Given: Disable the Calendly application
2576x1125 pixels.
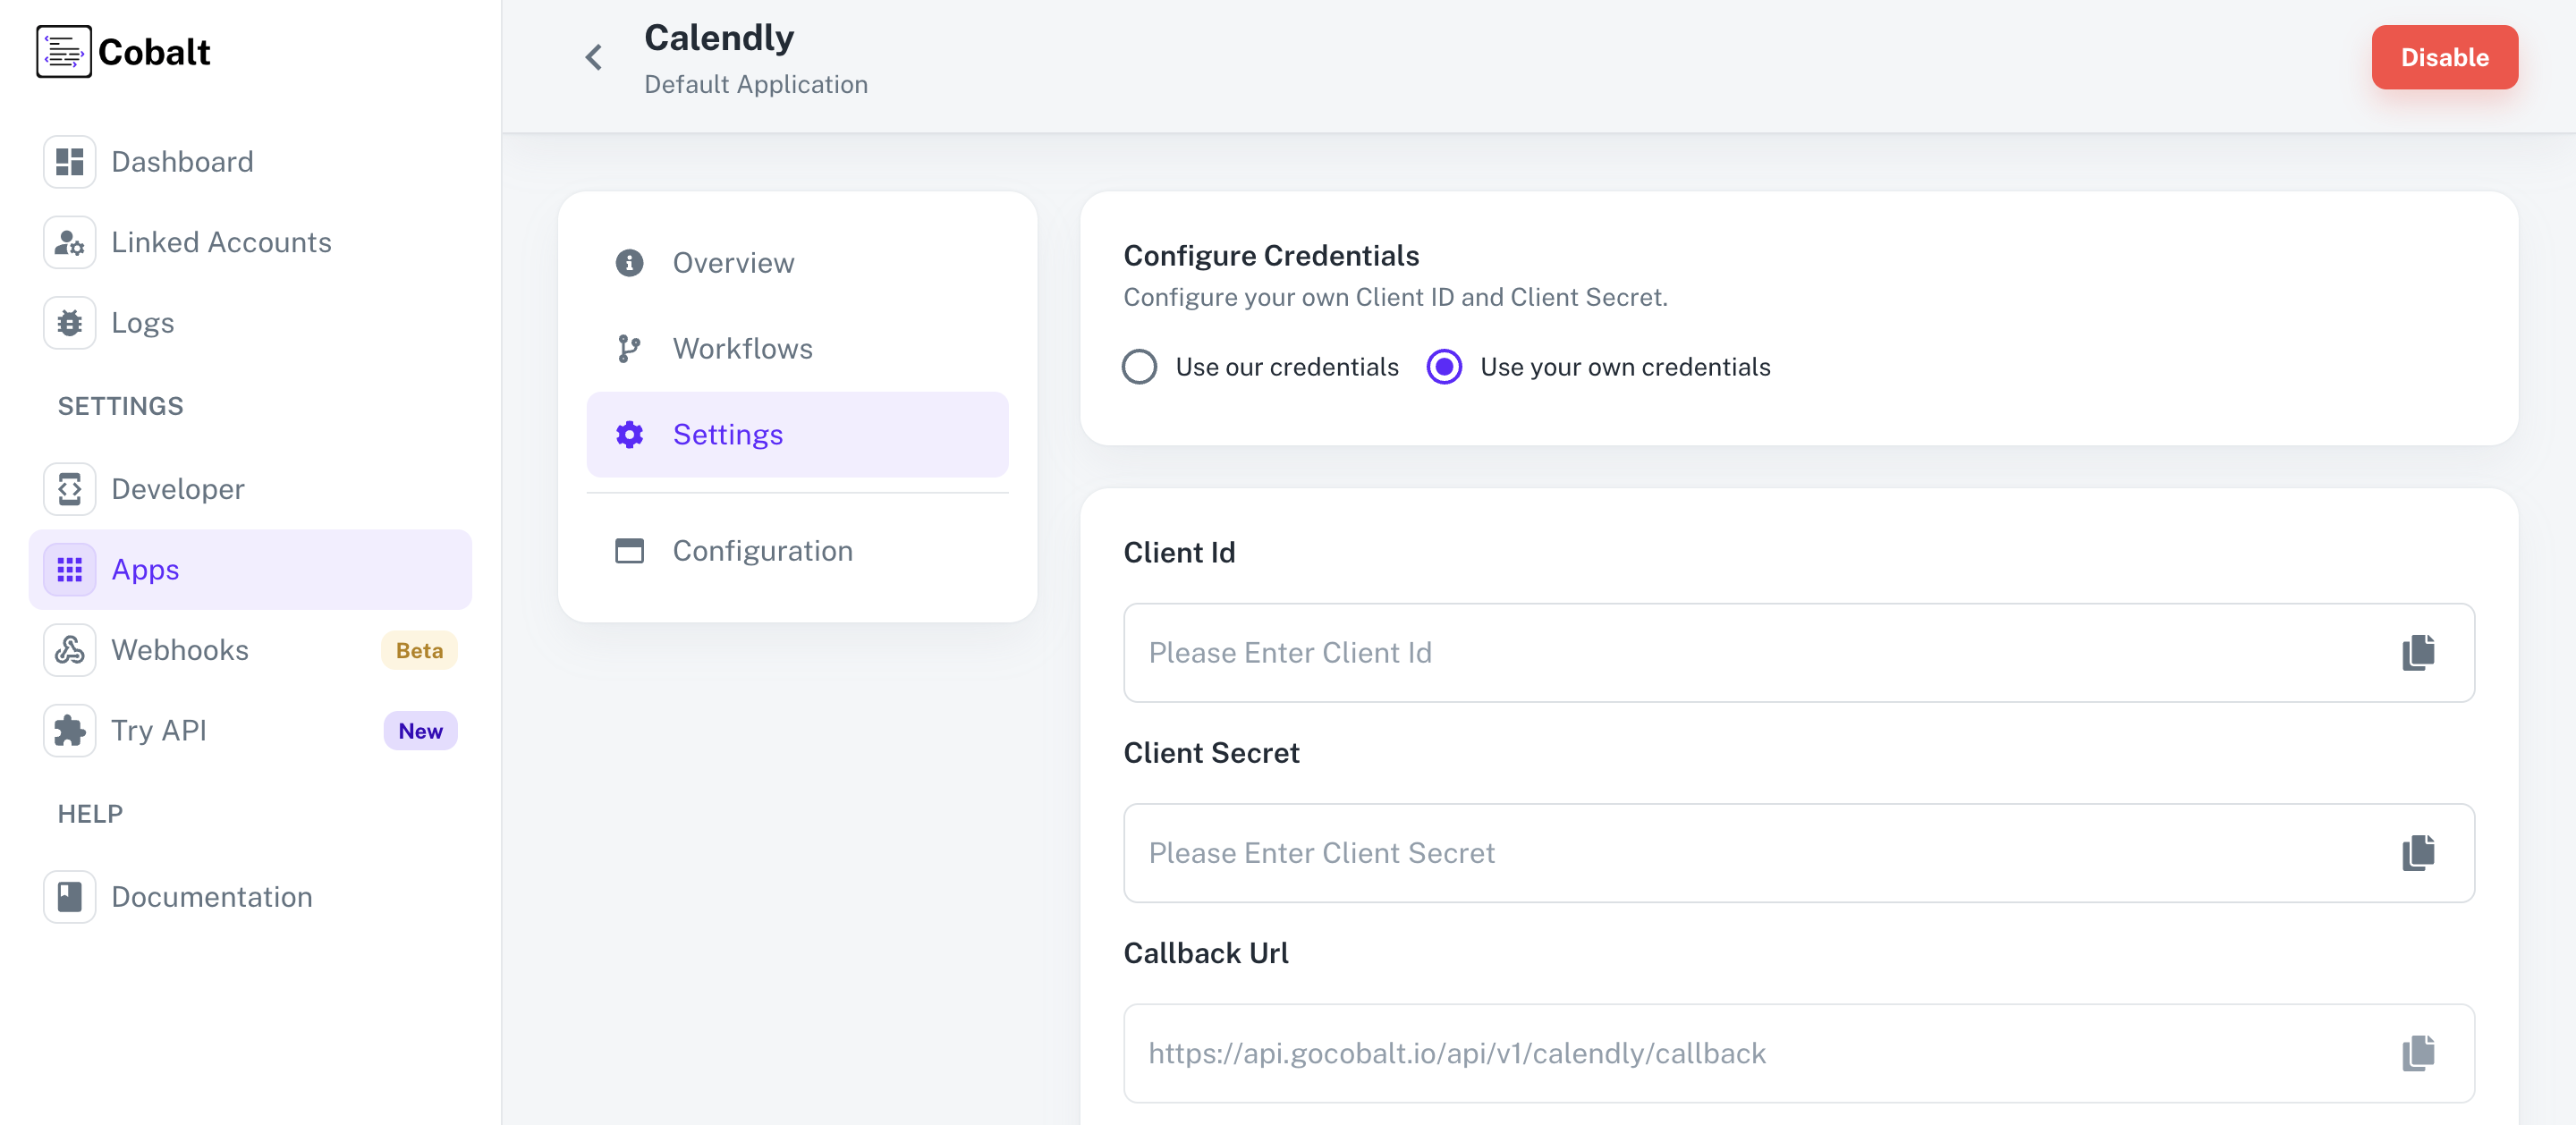Looking at the screenshot, I should pos(2445,57).
